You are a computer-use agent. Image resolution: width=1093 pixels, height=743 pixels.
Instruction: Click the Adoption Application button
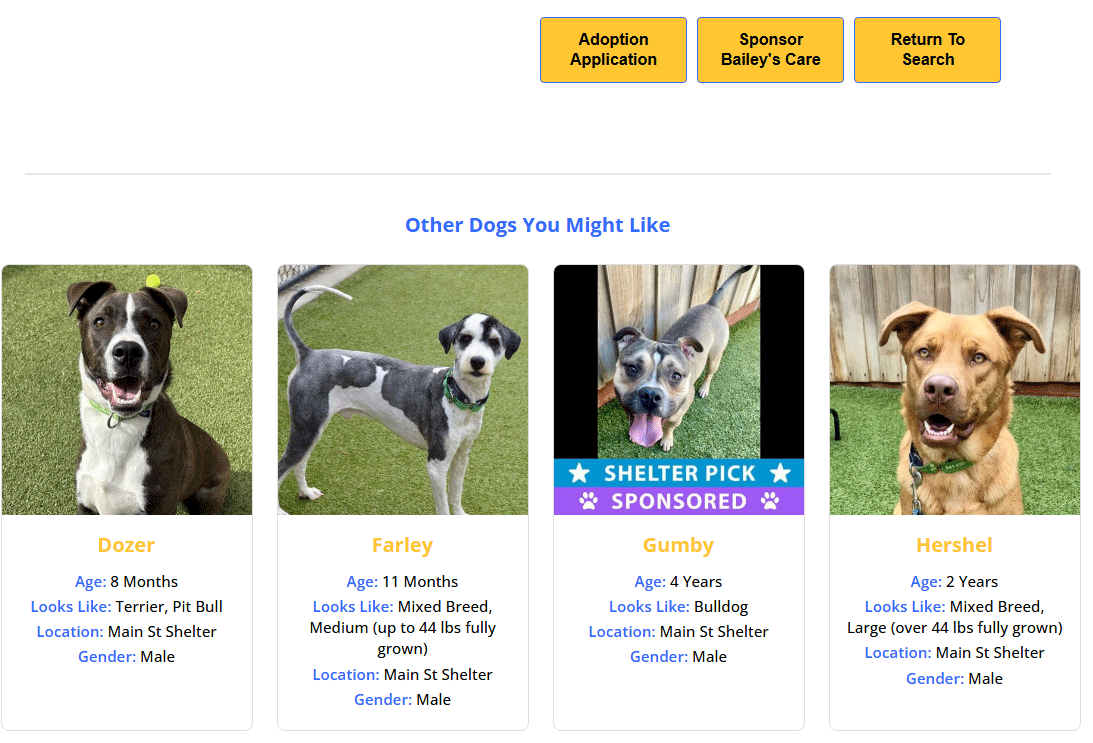point(613,50)
